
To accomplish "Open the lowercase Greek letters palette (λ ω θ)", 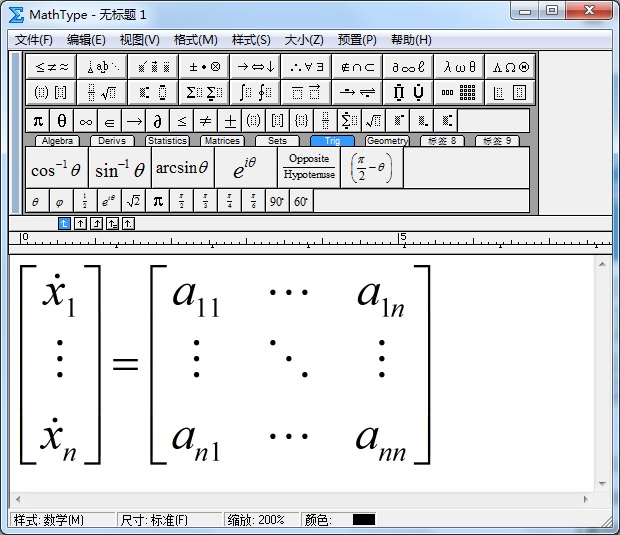I will click(459, 67).
